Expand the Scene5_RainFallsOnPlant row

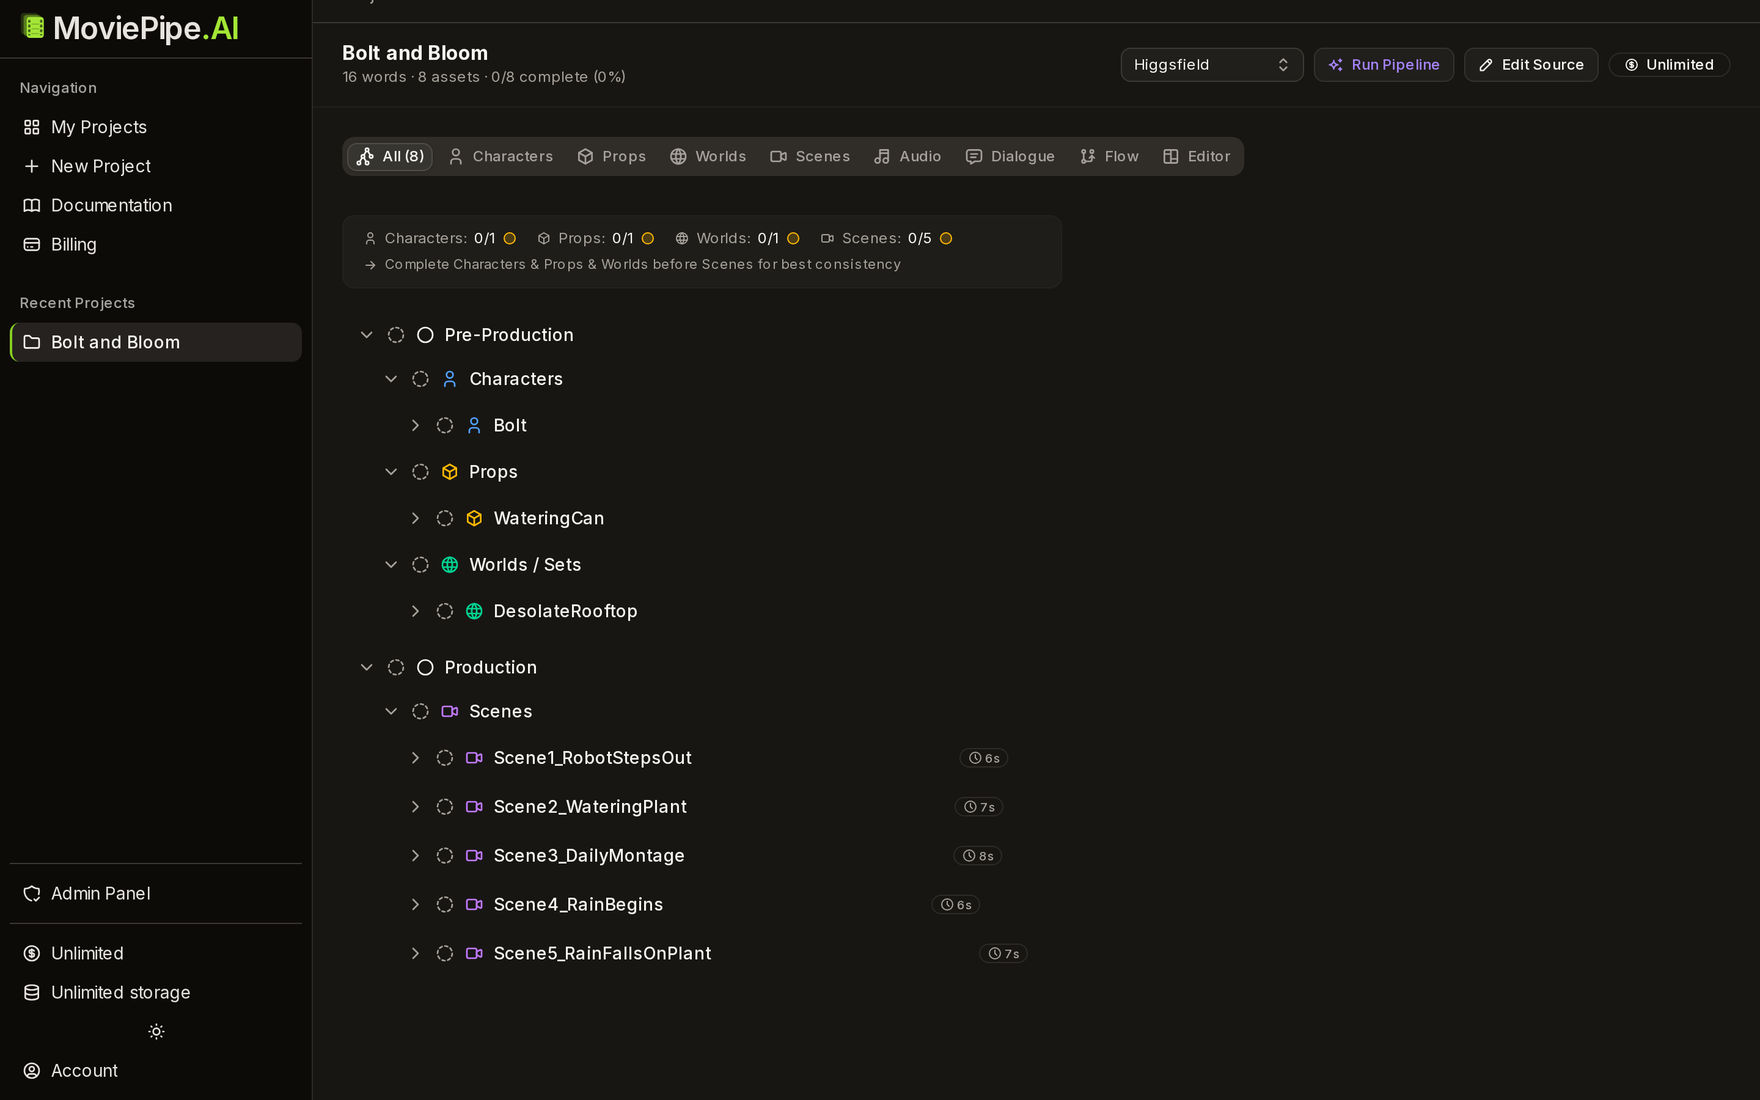click(415, 954)
